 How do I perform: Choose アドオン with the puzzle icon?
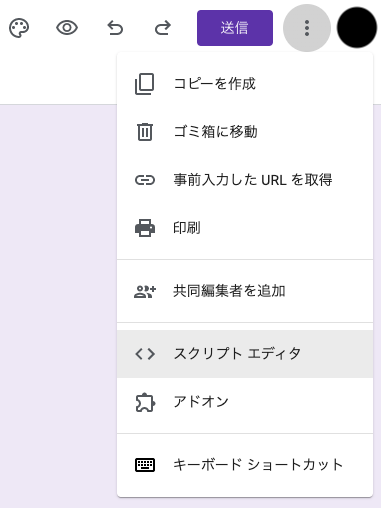245,402
